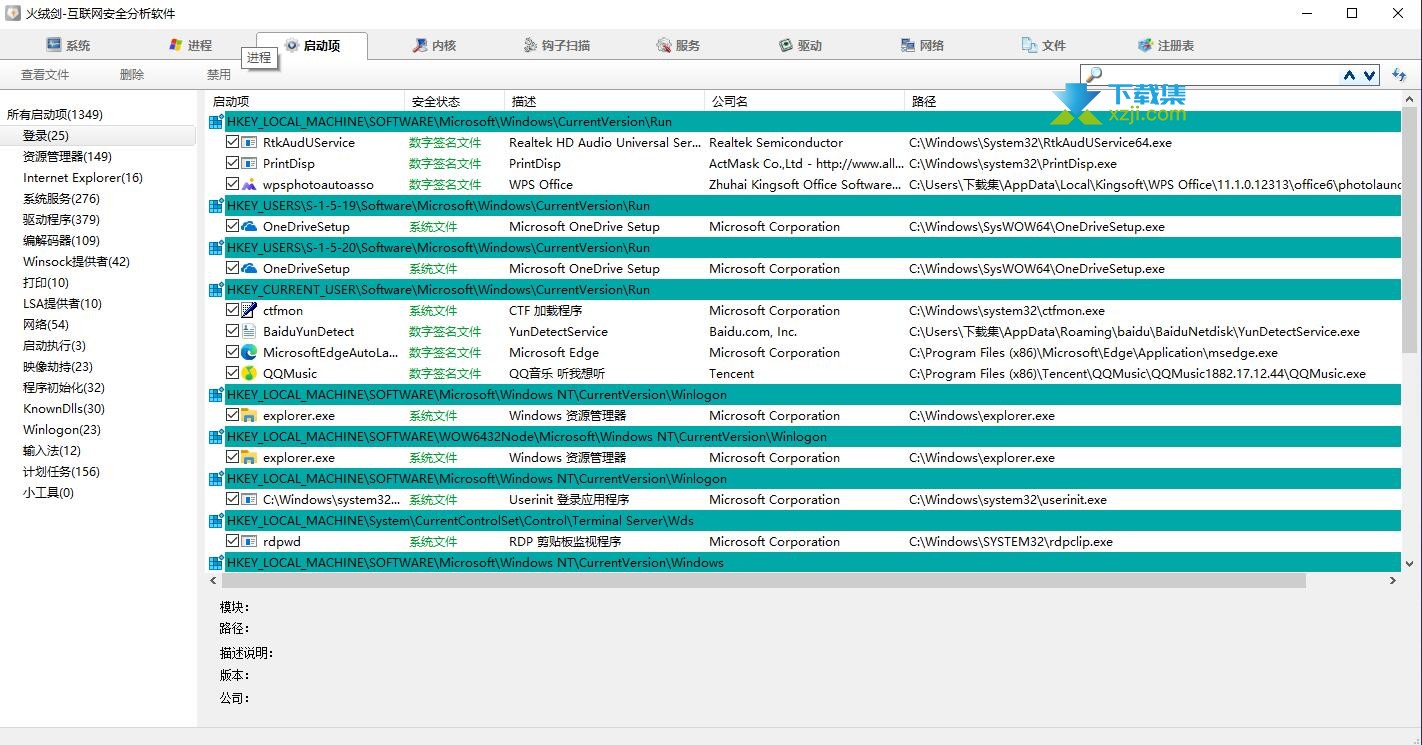Click the MicrosoftEdgeAutoLaunch Edge icon
The image size is (1422, 745).
click(x=249, y=352)
